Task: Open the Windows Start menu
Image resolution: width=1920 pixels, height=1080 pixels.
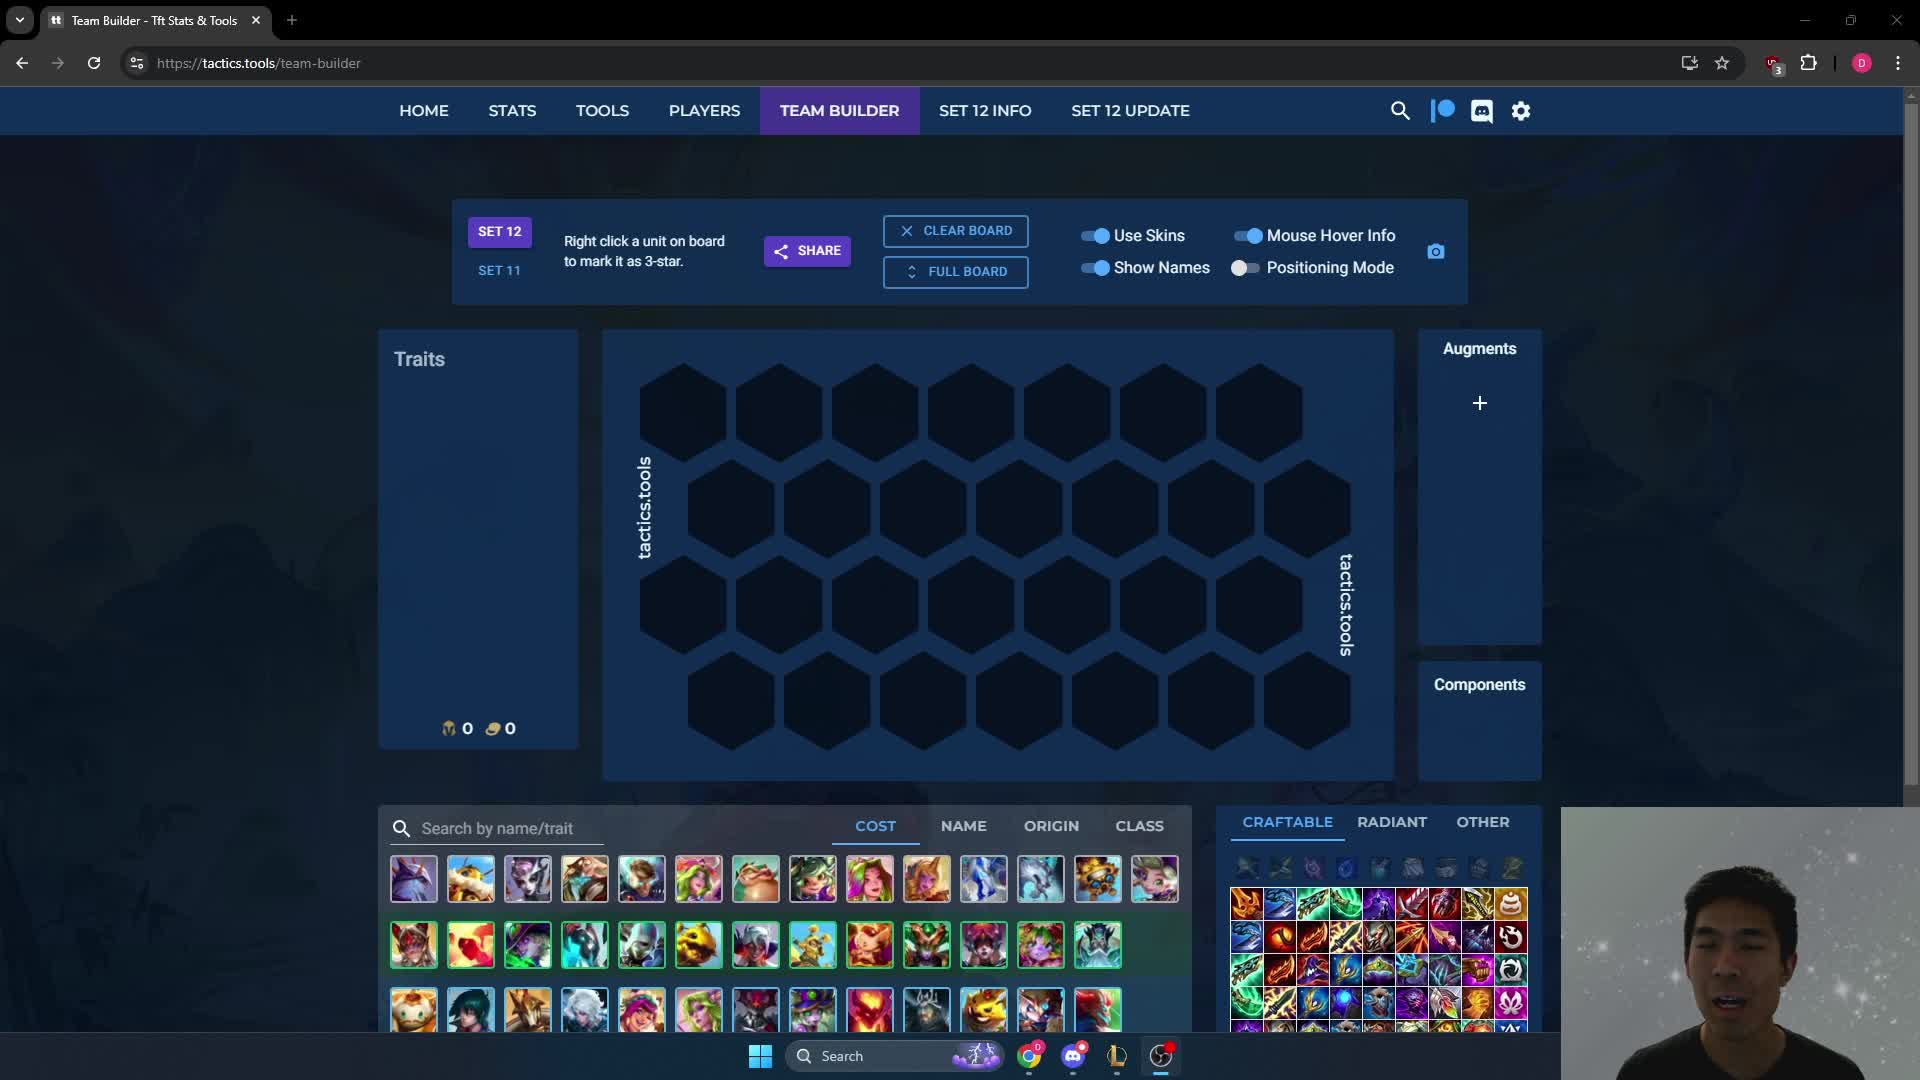Action: pyautogui.click(x=760, y=1056)
